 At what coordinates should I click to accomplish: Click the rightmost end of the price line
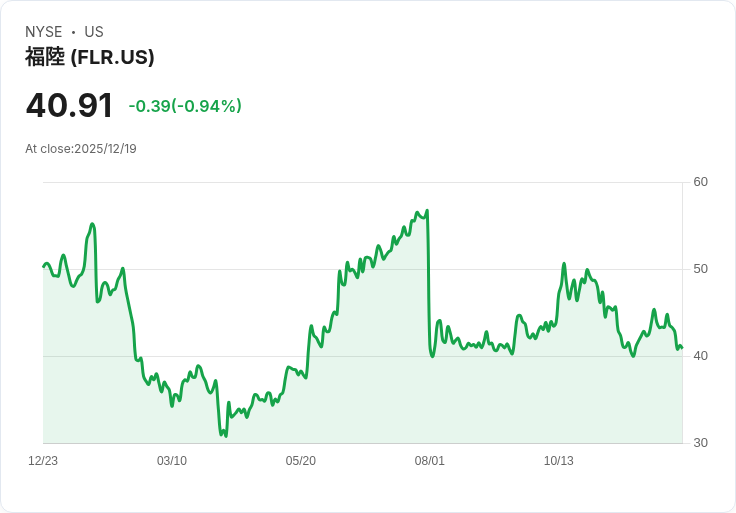point(681,348)
